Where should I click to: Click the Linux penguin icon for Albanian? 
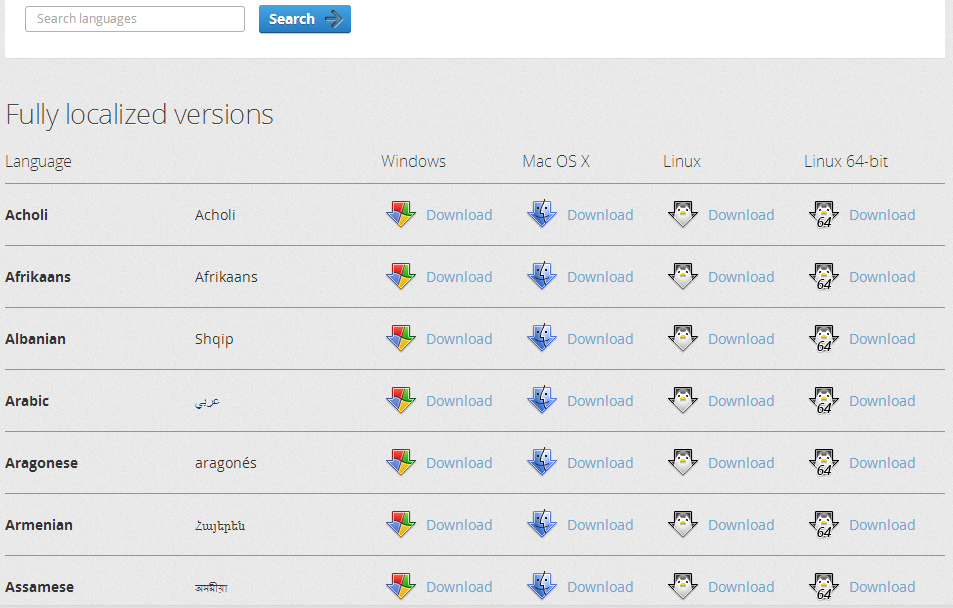point(683,338)
